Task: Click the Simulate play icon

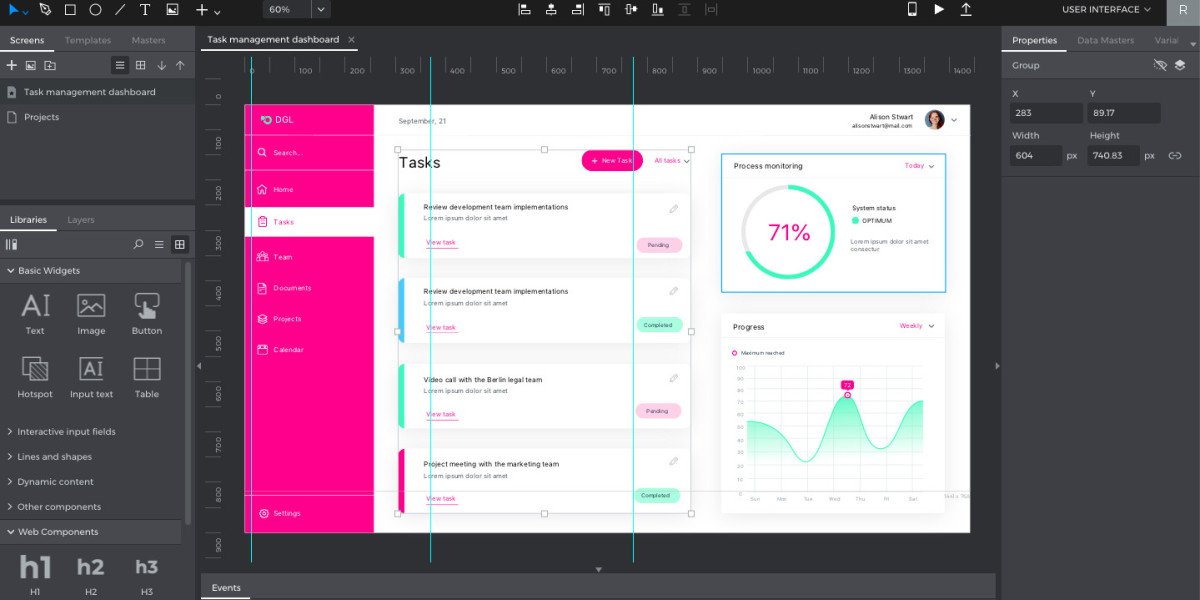Action: click(939, 10)
